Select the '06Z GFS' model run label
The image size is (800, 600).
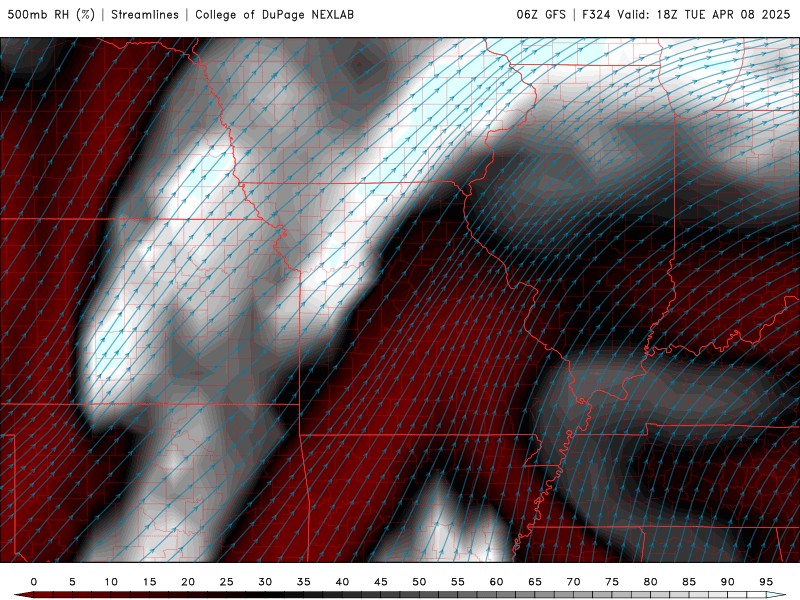[x=541, y=14]
